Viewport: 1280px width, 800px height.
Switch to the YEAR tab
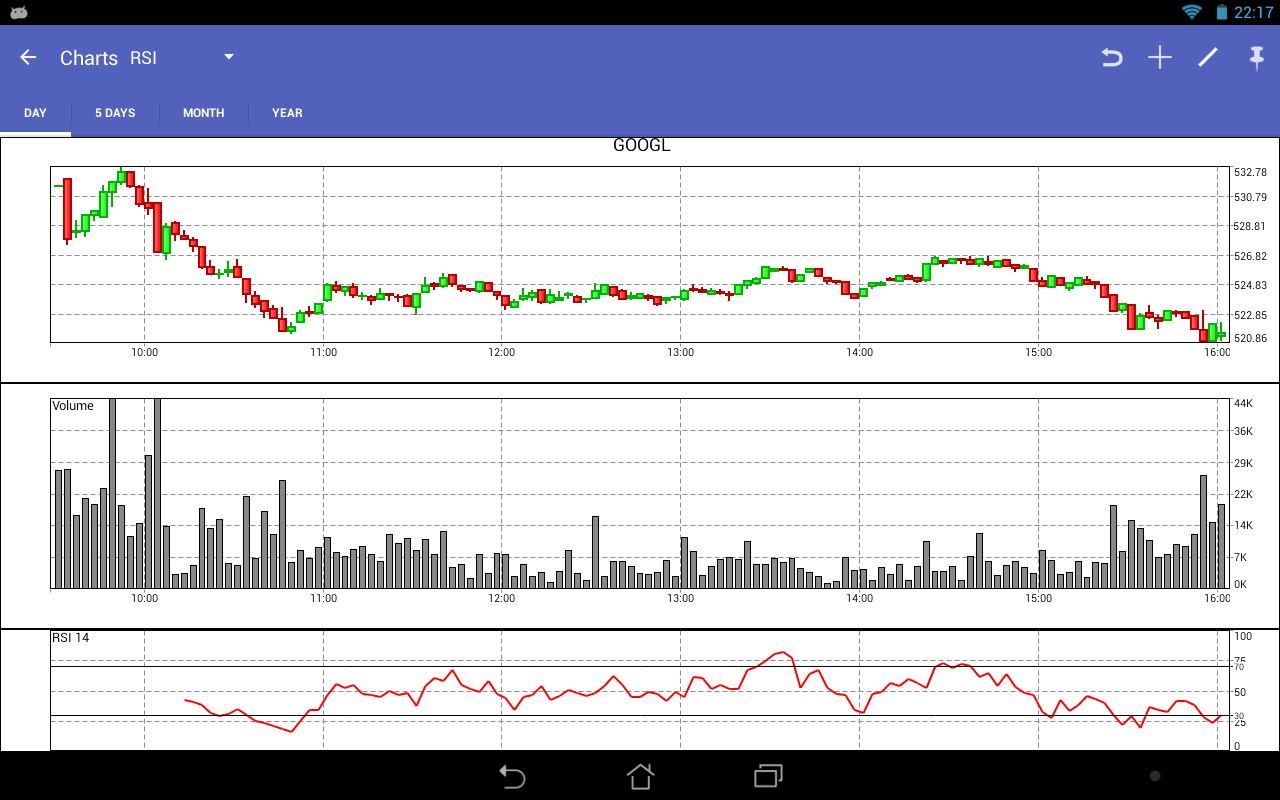pos(287,113)
